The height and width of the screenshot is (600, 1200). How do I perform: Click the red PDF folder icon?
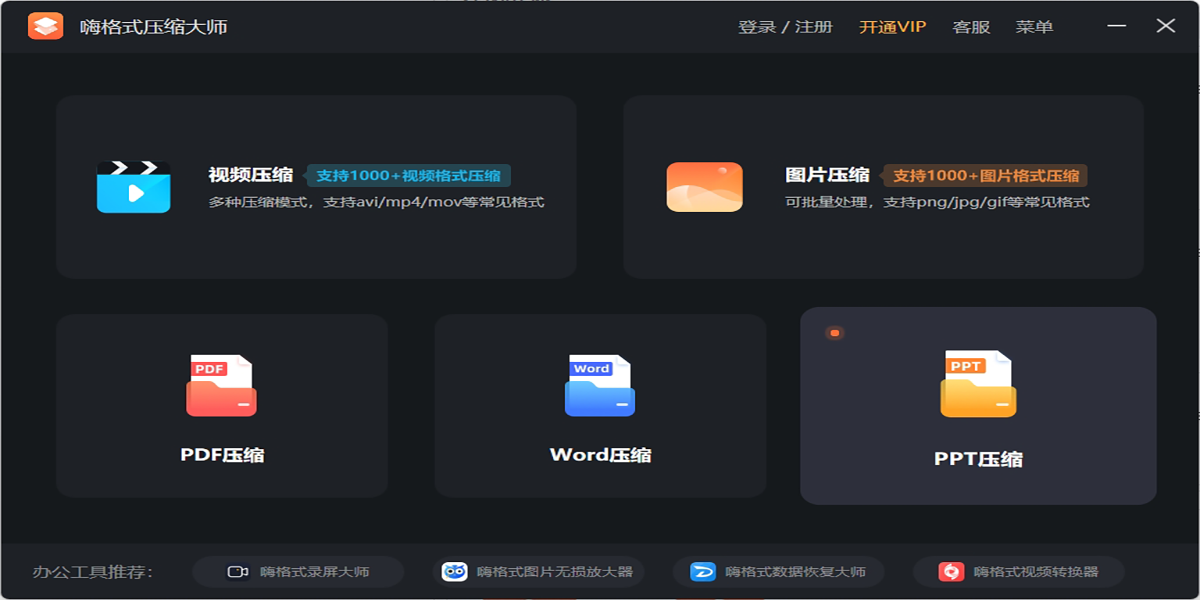[x=221, y=386]
